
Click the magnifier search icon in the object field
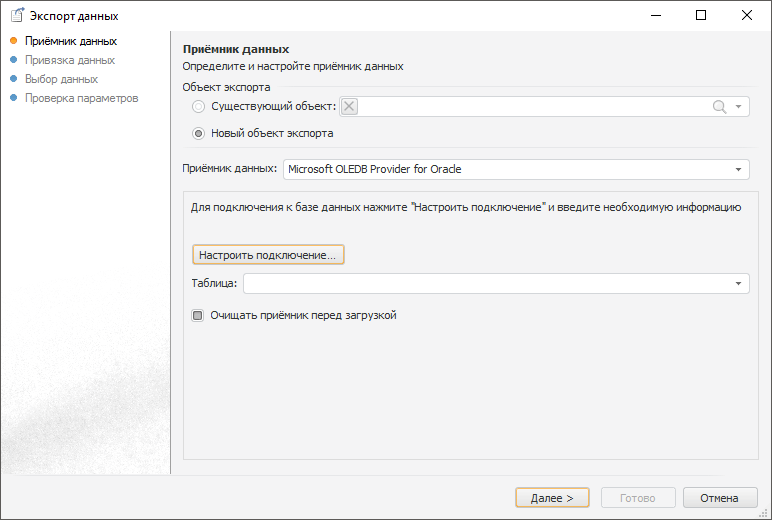[x=719, y=107]
